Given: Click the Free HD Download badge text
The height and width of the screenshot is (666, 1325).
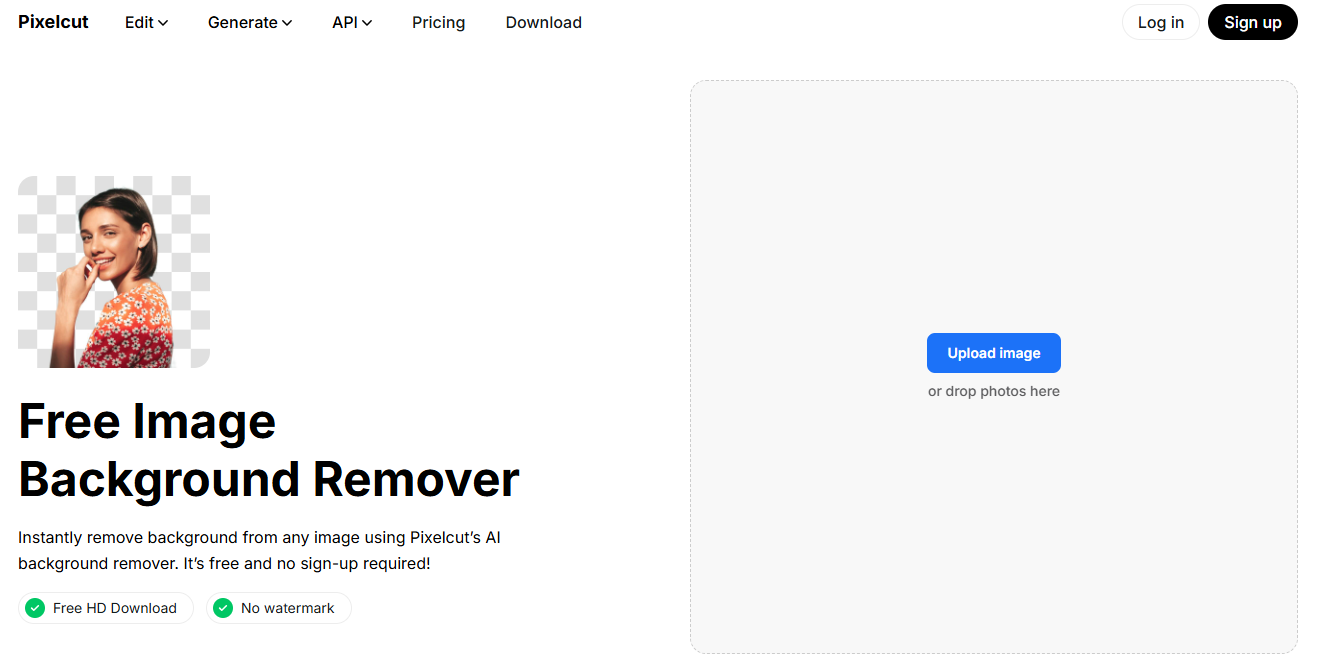Looking at the screenshot, I should pyautogui.click(x=115, y=608).
